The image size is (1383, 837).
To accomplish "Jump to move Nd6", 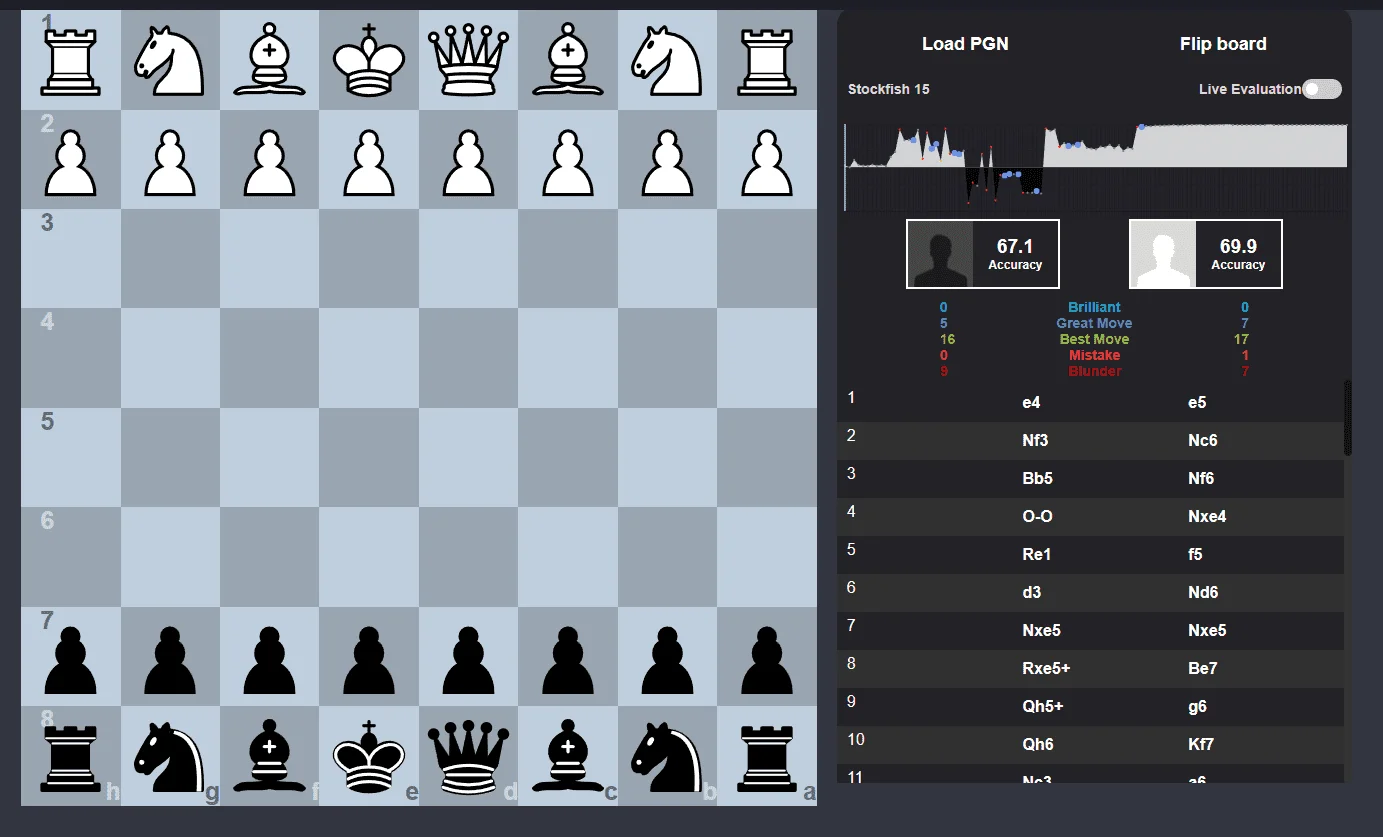I will [1203, 593].
